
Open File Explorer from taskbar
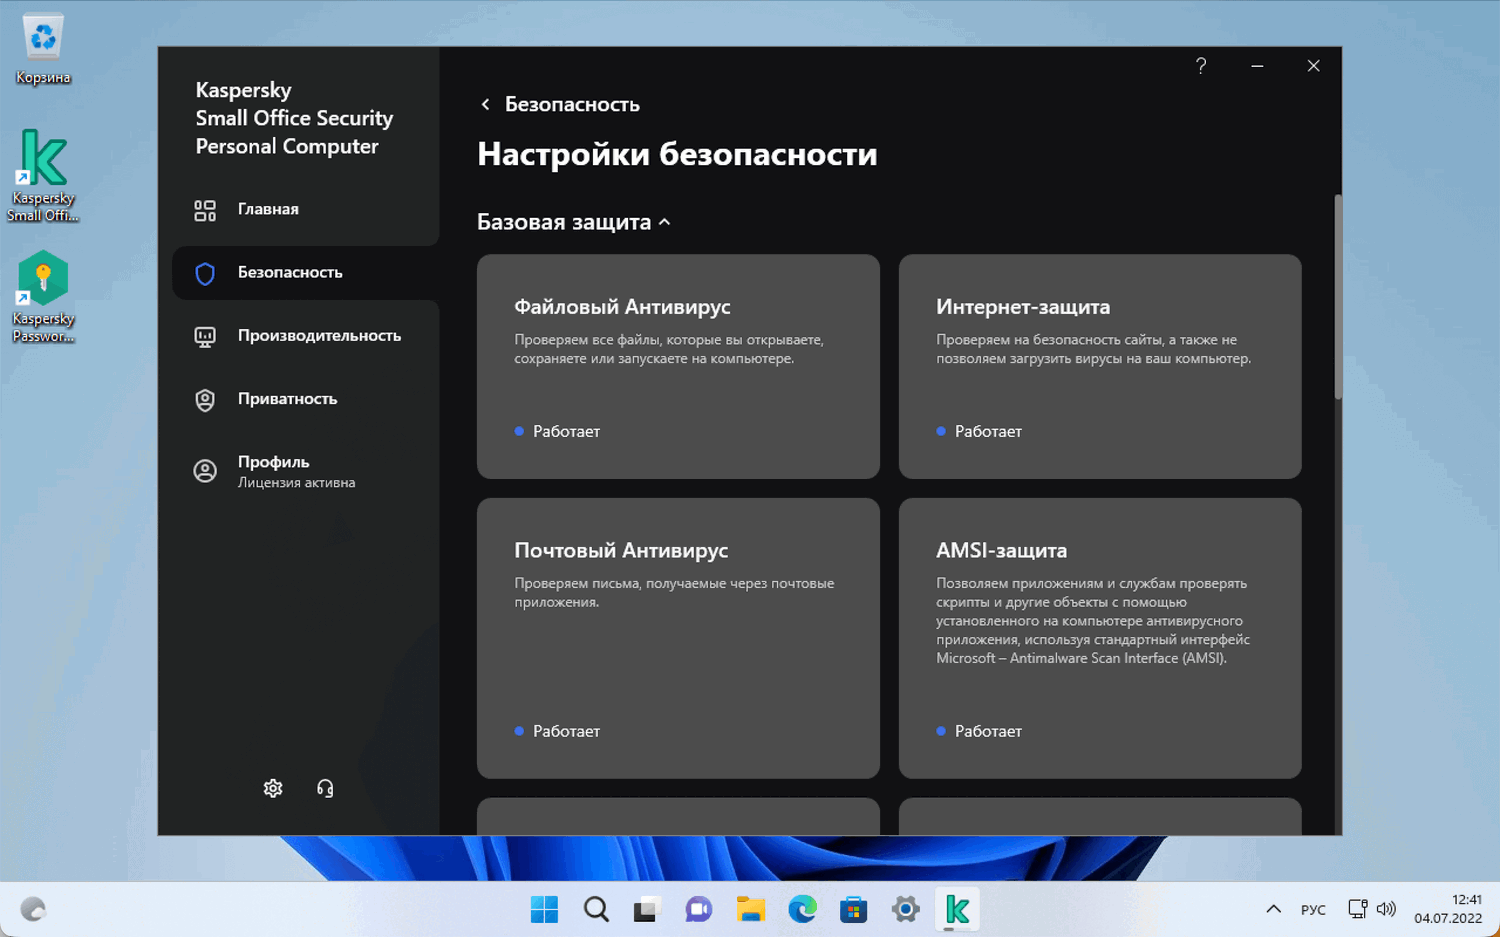[751, 909]
